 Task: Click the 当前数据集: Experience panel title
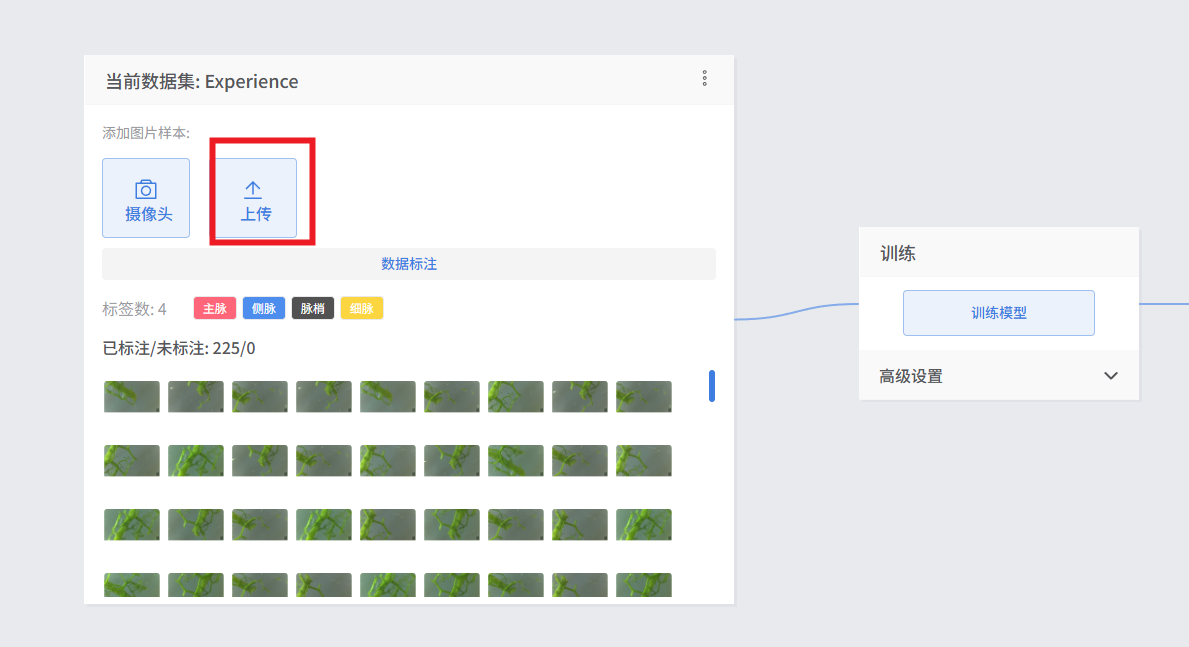point(202,81)
